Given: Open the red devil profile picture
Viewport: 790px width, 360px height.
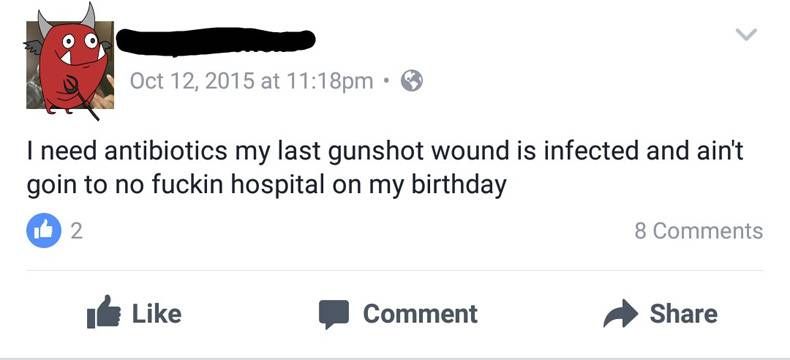Looking at the screenshot, I should click(x=70, y=62).
